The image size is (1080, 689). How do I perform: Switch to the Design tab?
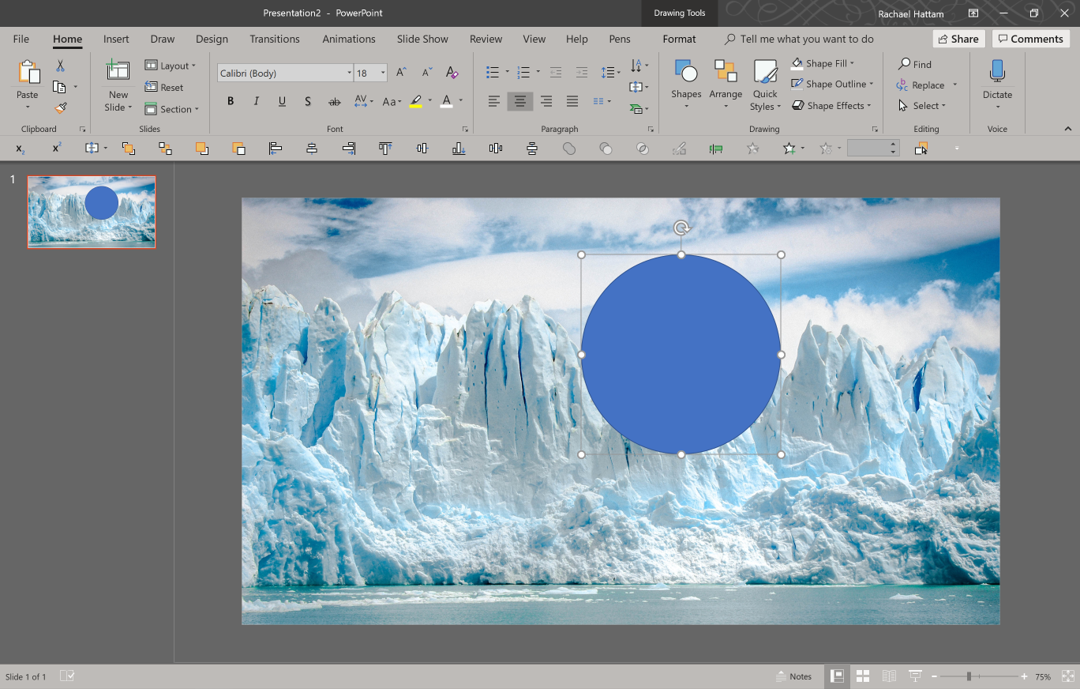click(x=211, y=39)
